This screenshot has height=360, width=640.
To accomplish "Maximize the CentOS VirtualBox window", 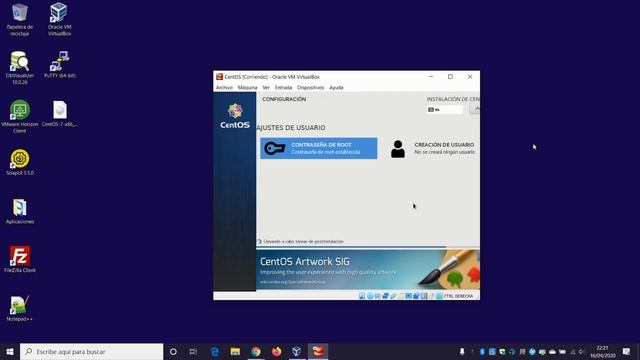I will (x=450, y=77).
